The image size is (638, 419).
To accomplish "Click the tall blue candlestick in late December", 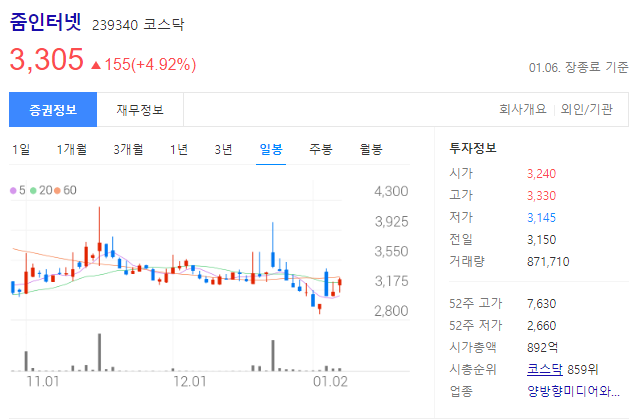I will tap(273, 245).
